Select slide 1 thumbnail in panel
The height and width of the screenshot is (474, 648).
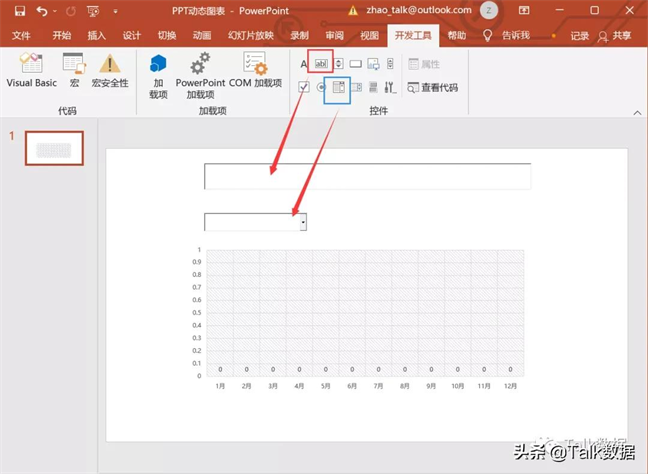[54, 148]
